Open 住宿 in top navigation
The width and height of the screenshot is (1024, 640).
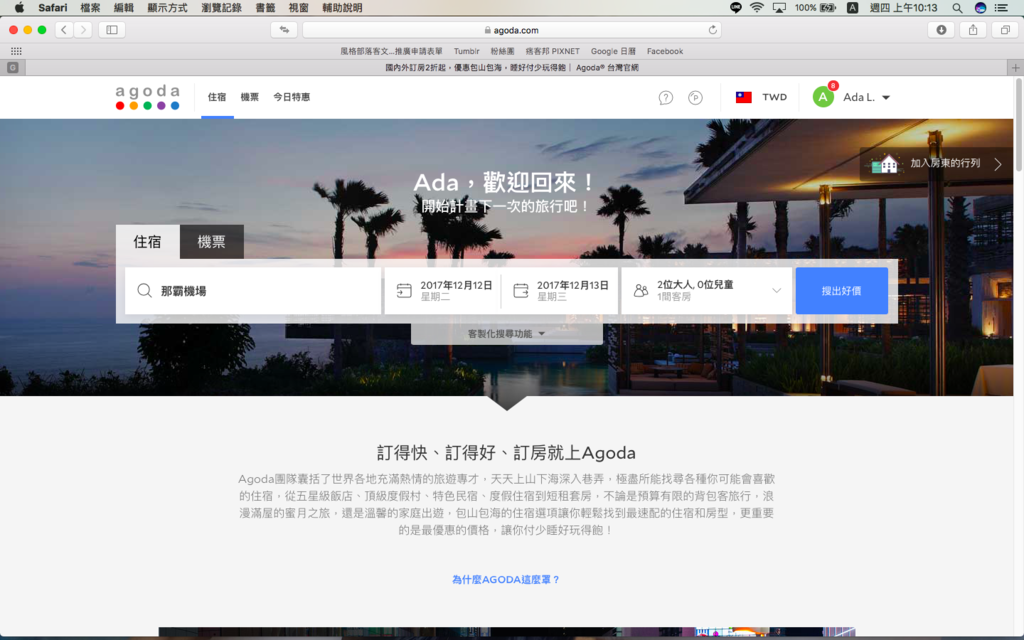pyautogui.click(x=217, y=97)
